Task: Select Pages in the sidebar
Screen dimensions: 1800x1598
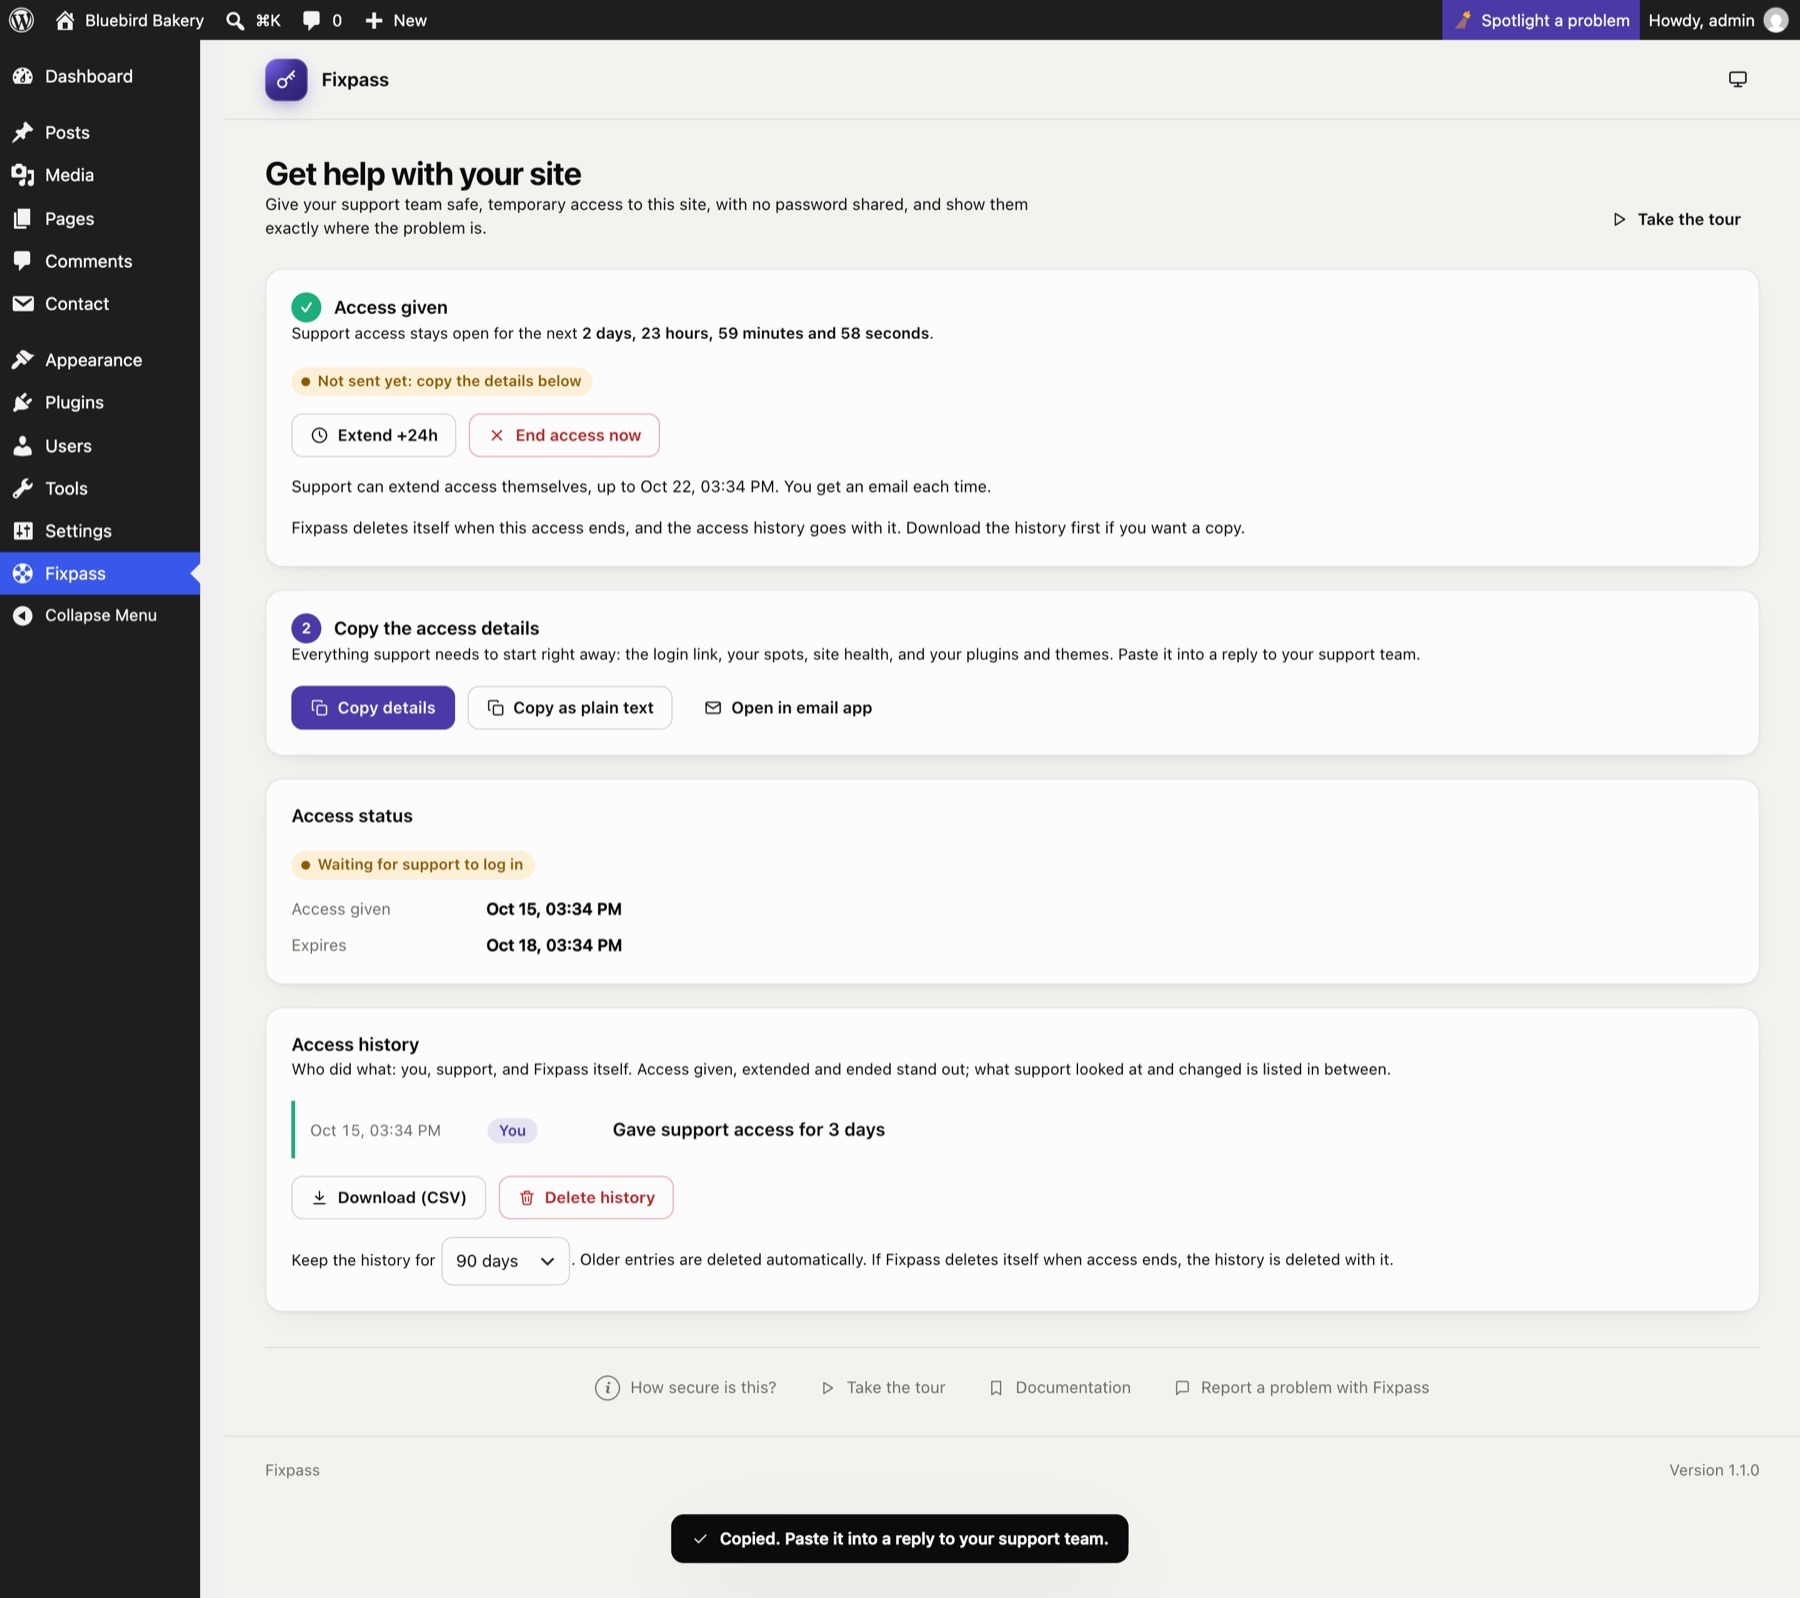Action: [x=100, y=218]
